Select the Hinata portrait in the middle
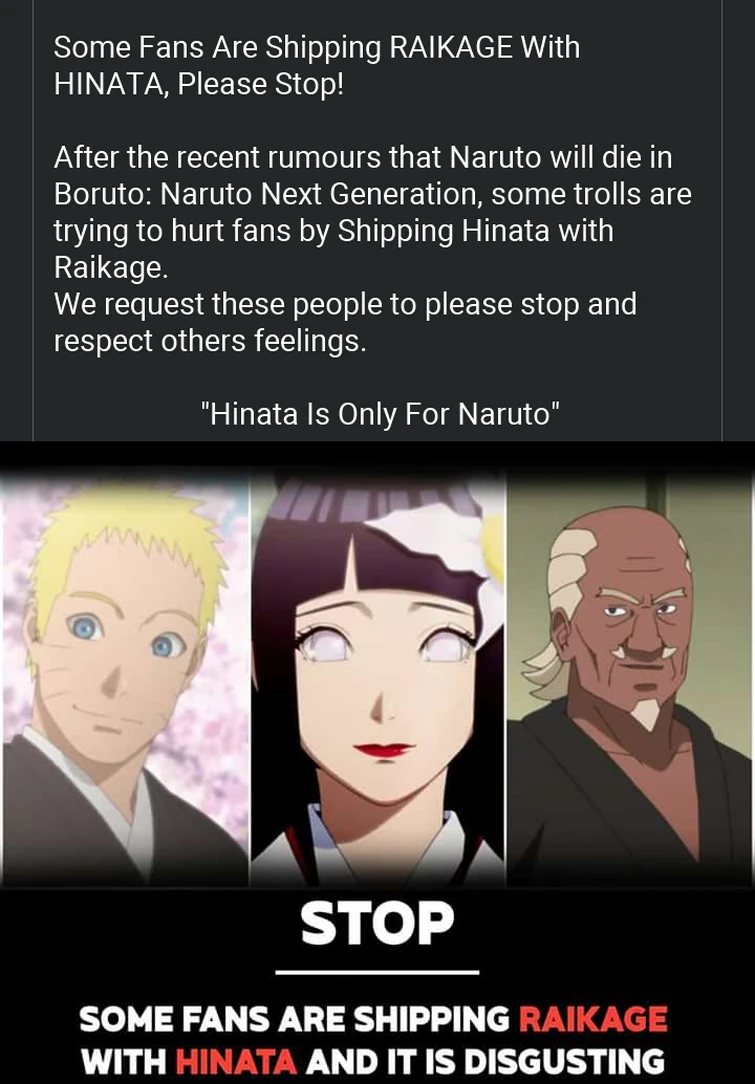 point(378,679)
